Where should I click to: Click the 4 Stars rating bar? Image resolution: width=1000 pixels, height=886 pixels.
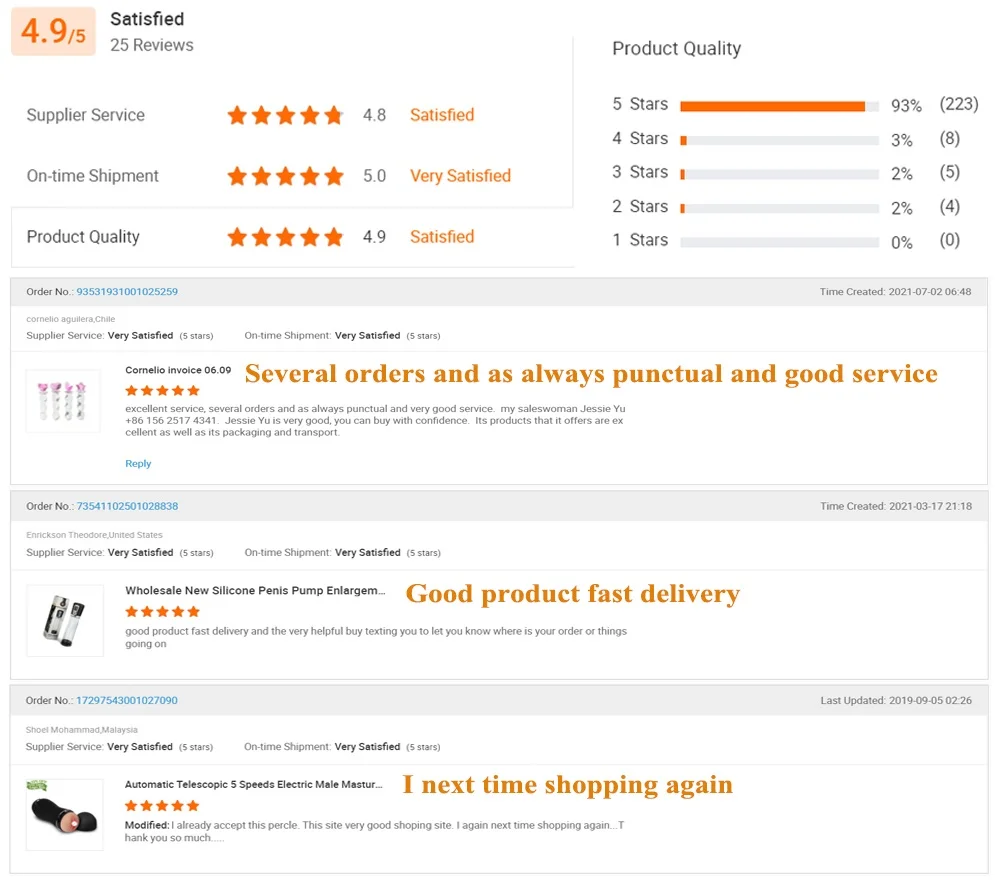click(778, 140)
